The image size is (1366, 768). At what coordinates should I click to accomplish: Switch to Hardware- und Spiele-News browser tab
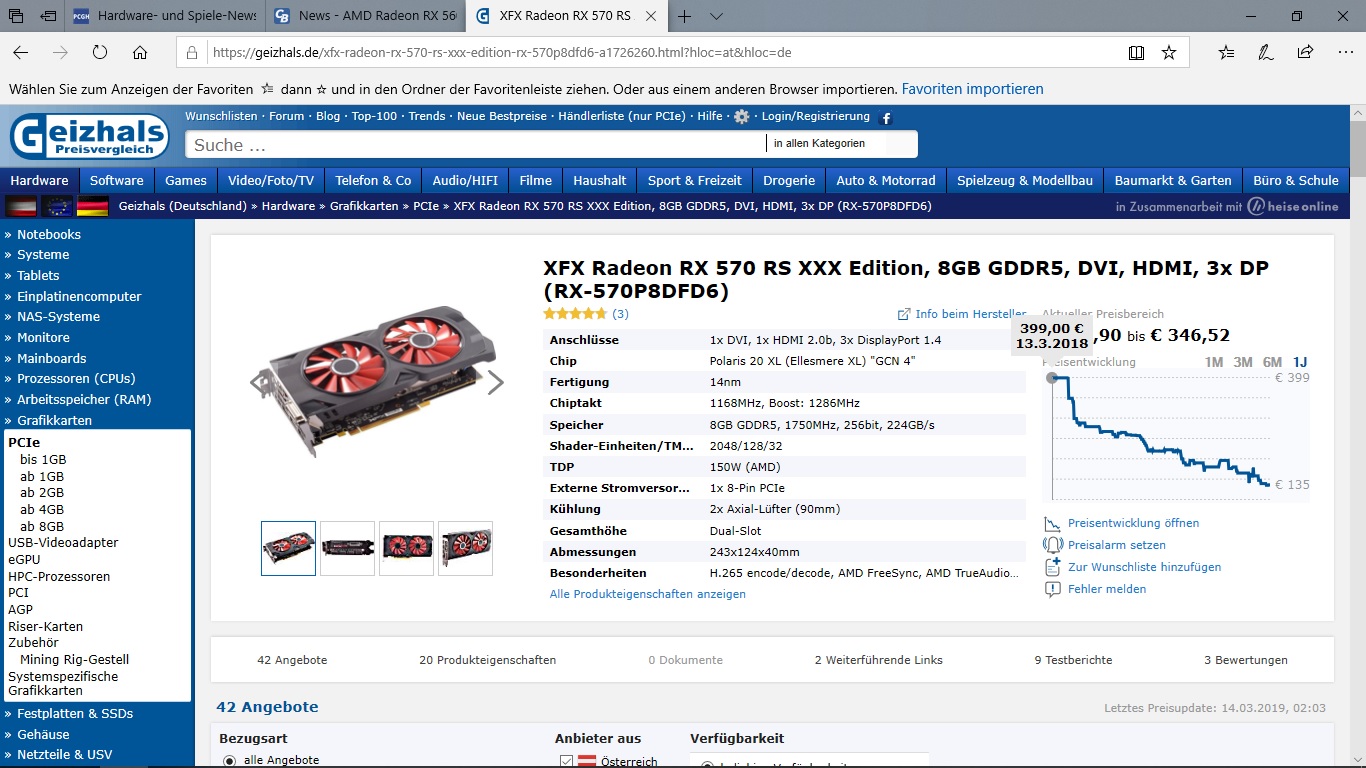tap(166, 16)
